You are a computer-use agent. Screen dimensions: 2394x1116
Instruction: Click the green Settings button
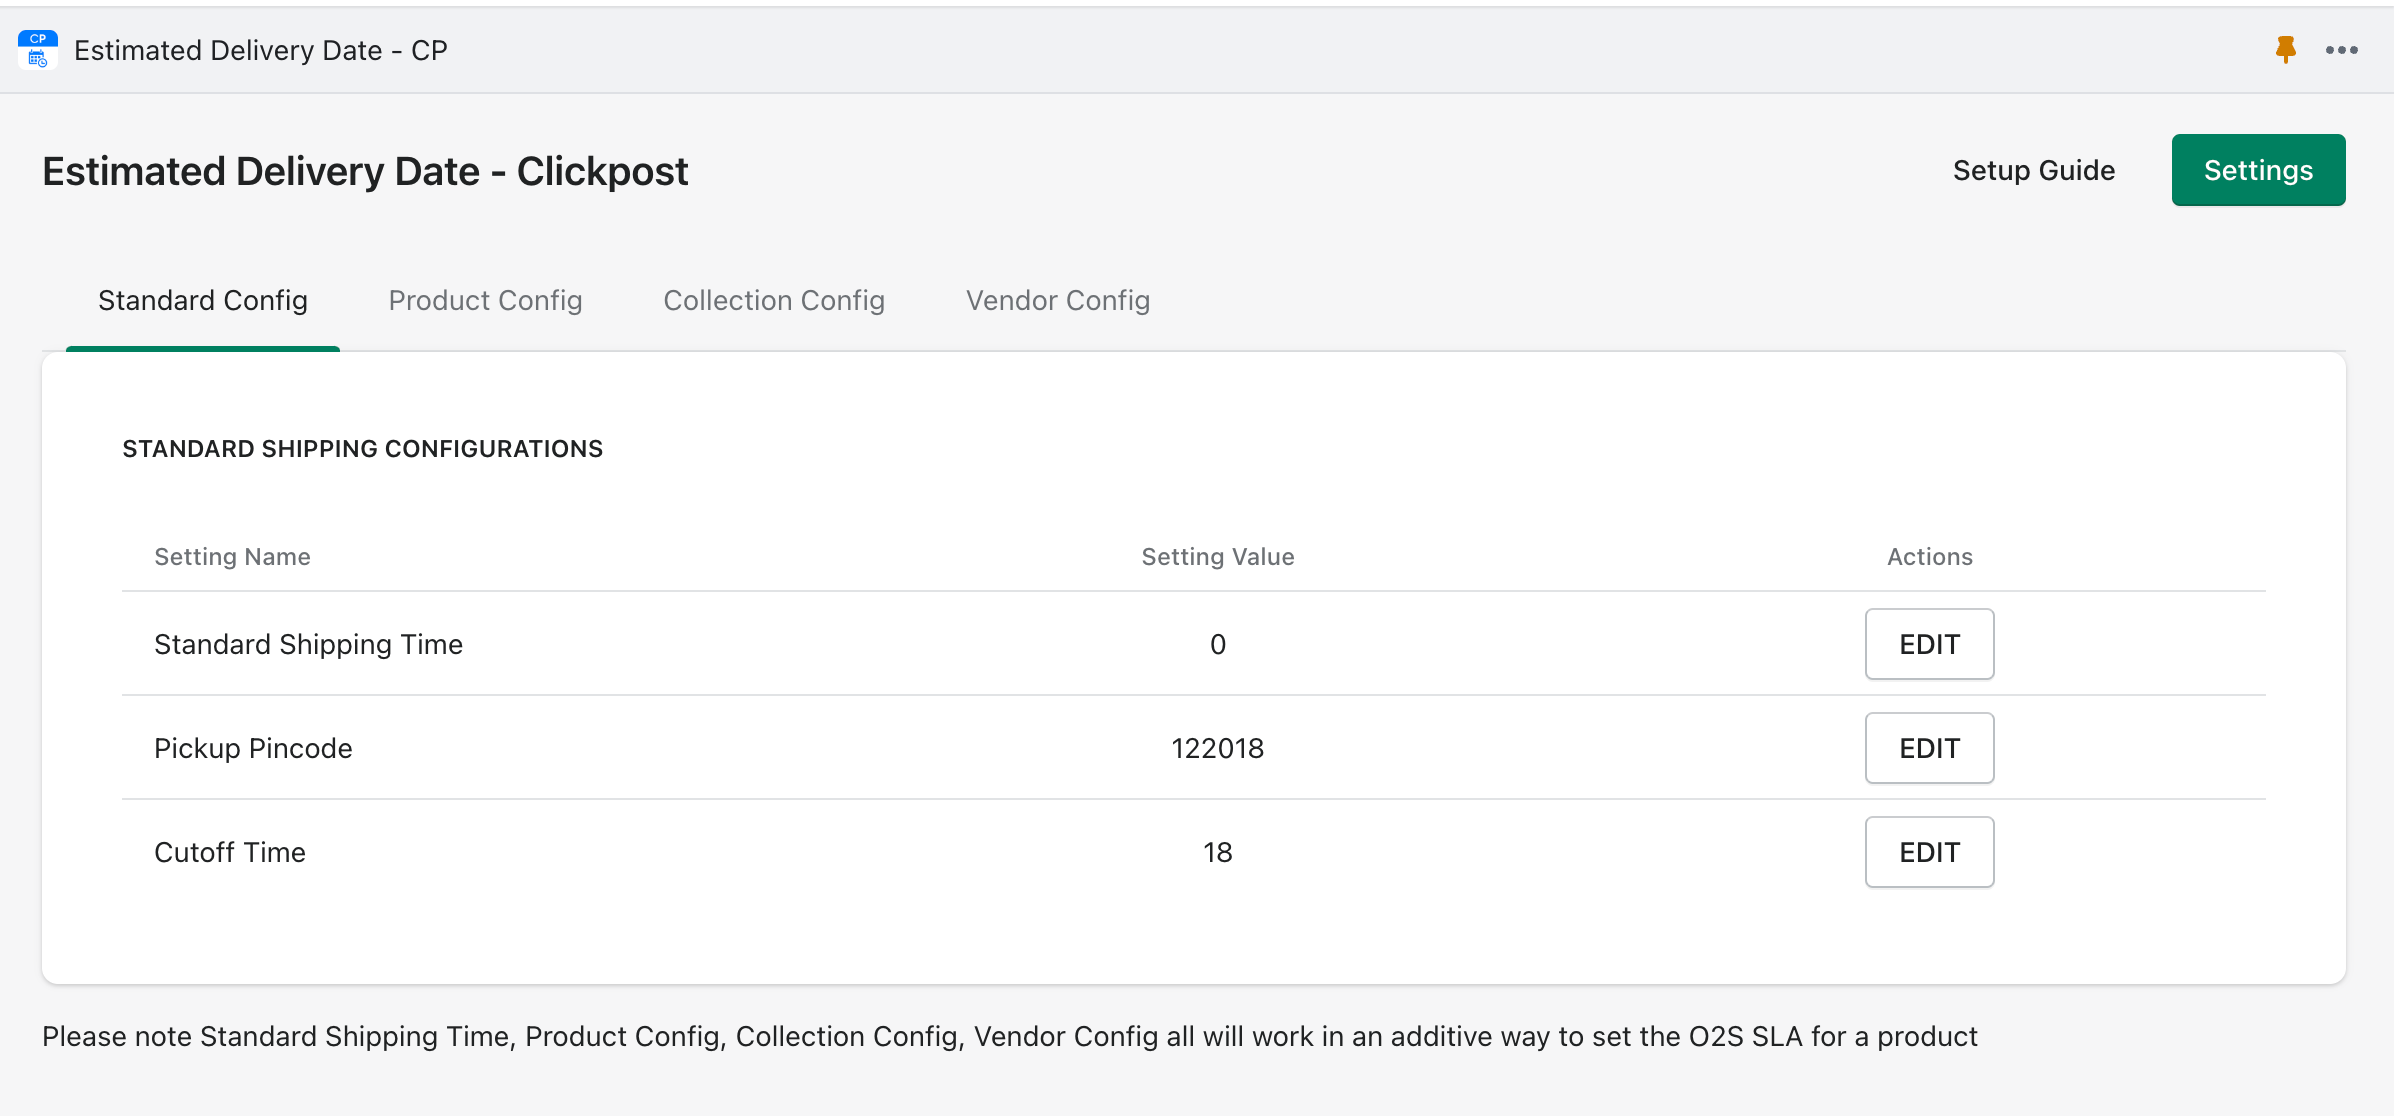click(2258, 171)
